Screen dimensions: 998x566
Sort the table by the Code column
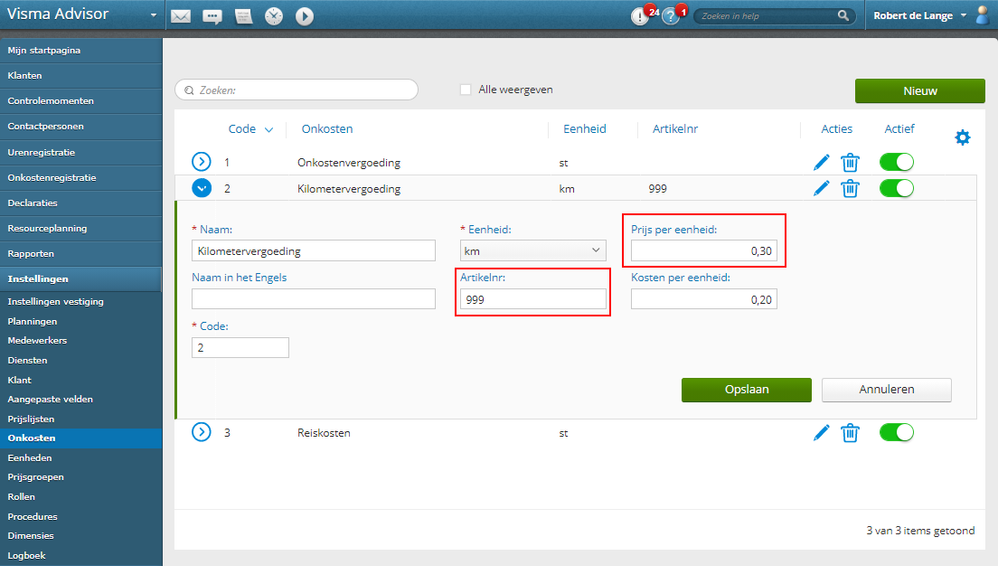click(x=250, y=129)
